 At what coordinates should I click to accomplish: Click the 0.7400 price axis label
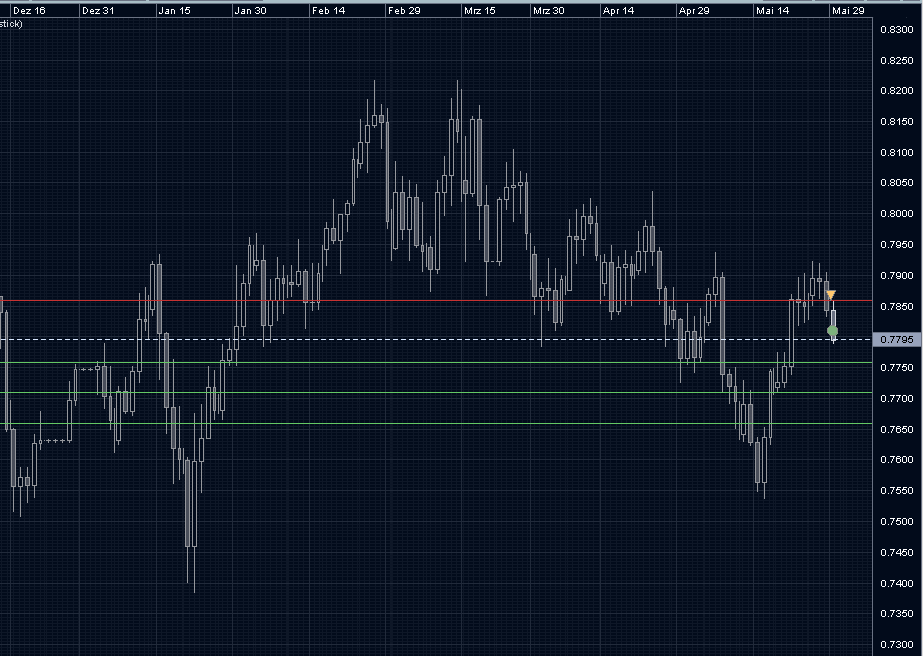[x=897, y=584]
